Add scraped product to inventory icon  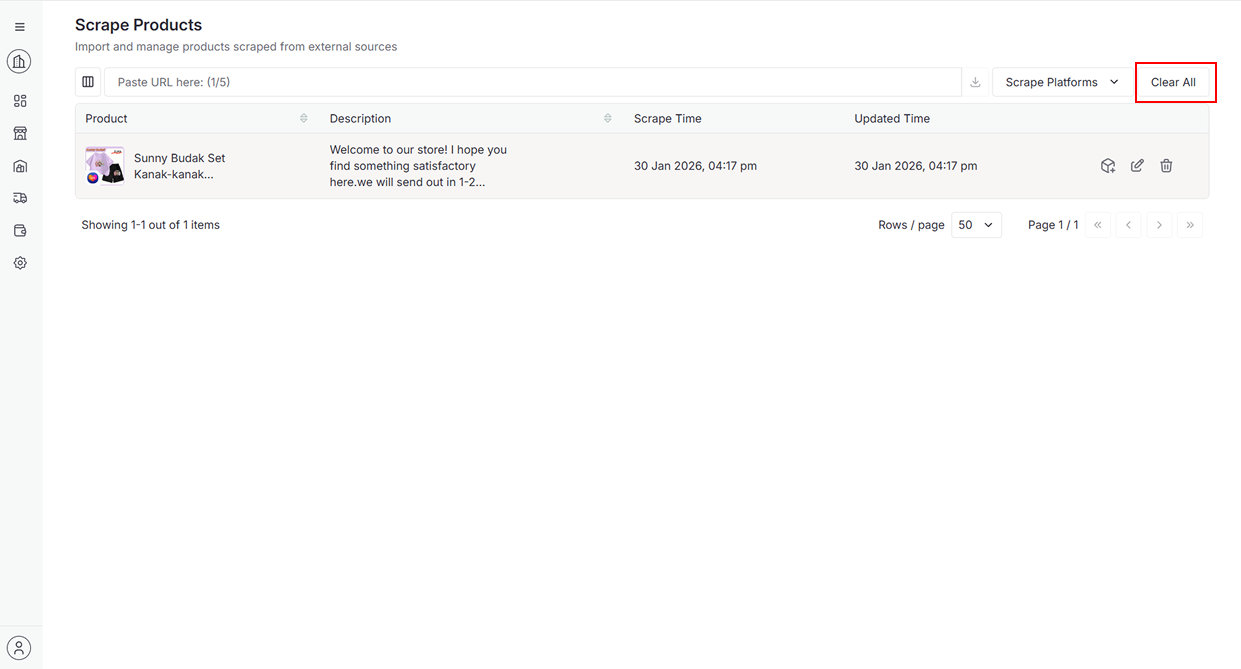[x=1108, y=166]
